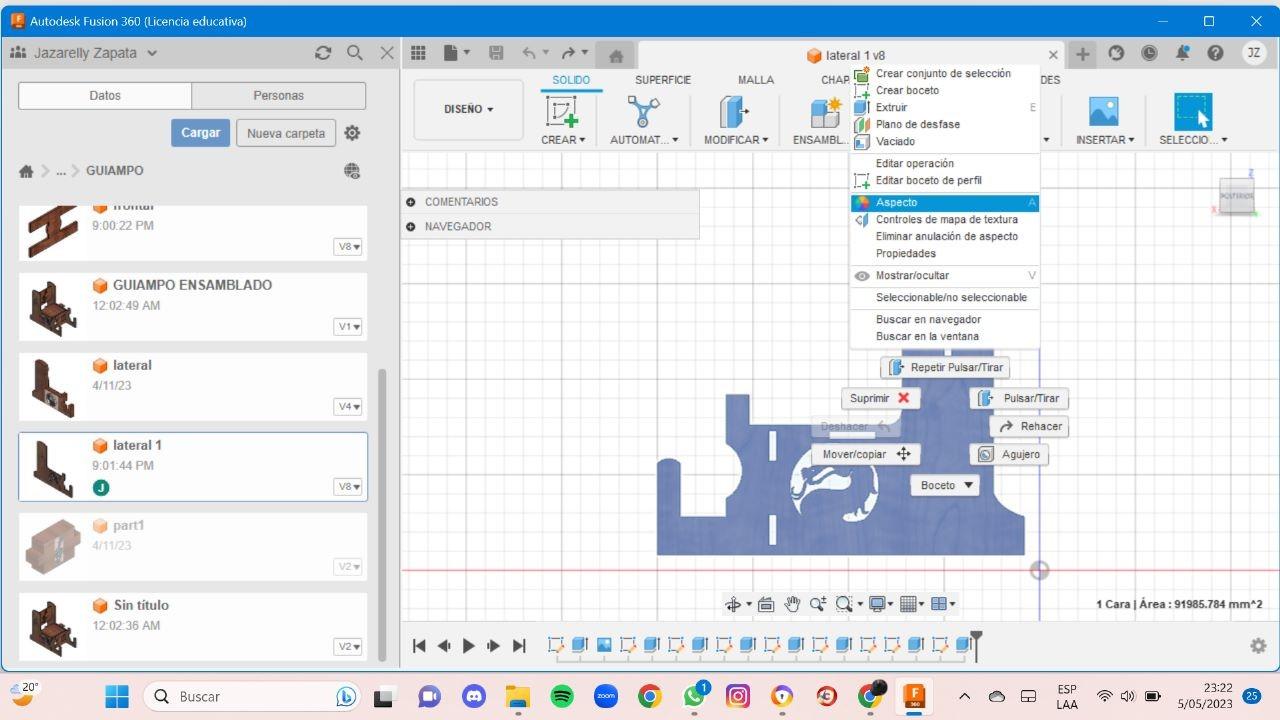Screen dimensions: 1280x720
Task: Choose Crear boceto from the context menu
Action: 944,90
